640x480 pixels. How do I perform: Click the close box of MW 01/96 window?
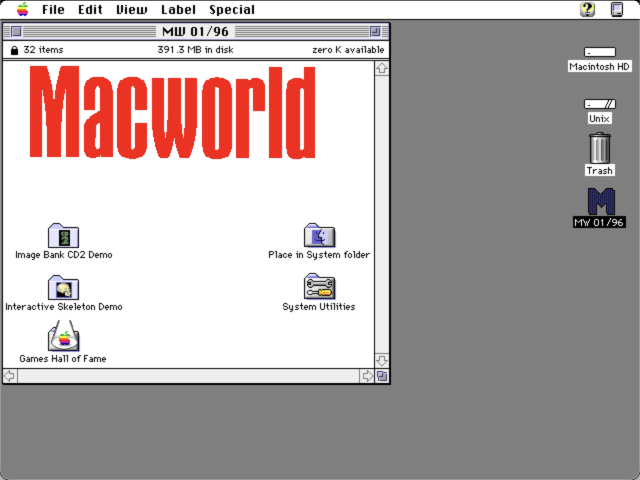coord(16,31)
